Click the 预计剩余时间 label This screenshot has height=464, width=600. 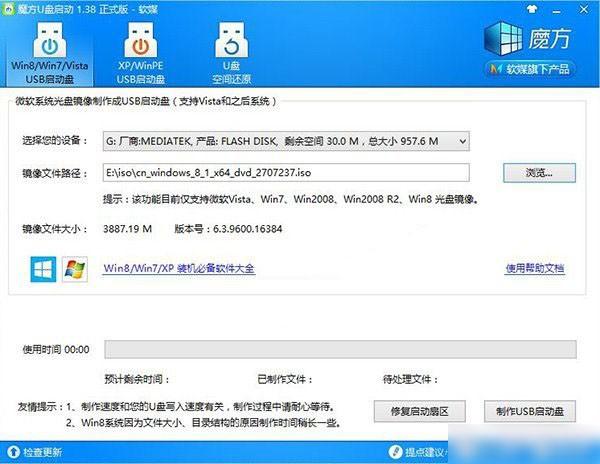[x=137, y=379]
